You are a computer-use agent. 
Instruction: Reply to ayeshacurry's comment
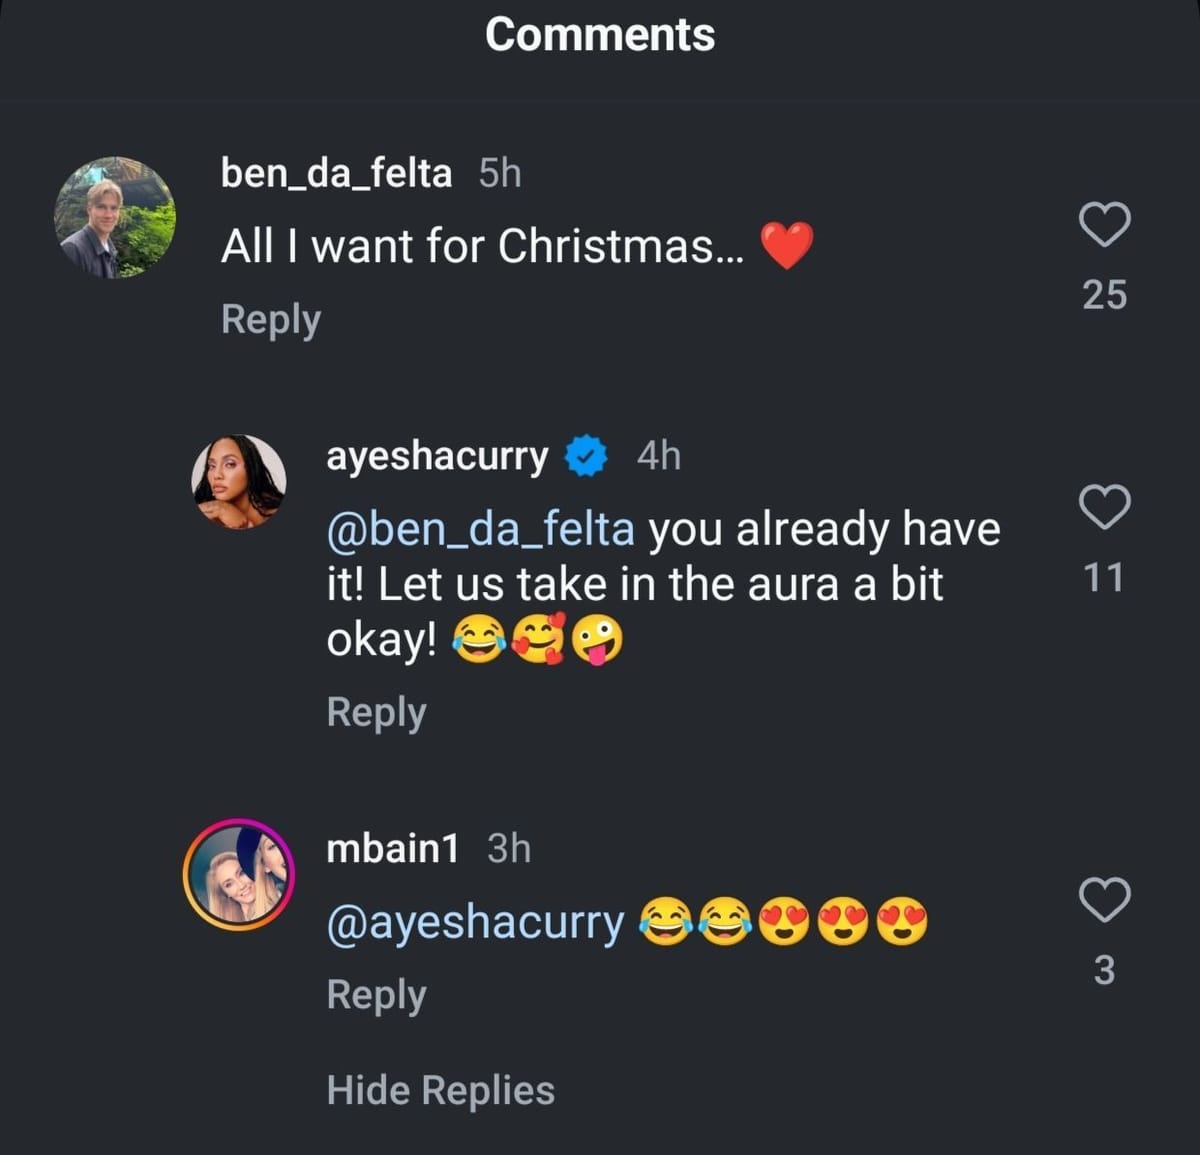point(375,711)
